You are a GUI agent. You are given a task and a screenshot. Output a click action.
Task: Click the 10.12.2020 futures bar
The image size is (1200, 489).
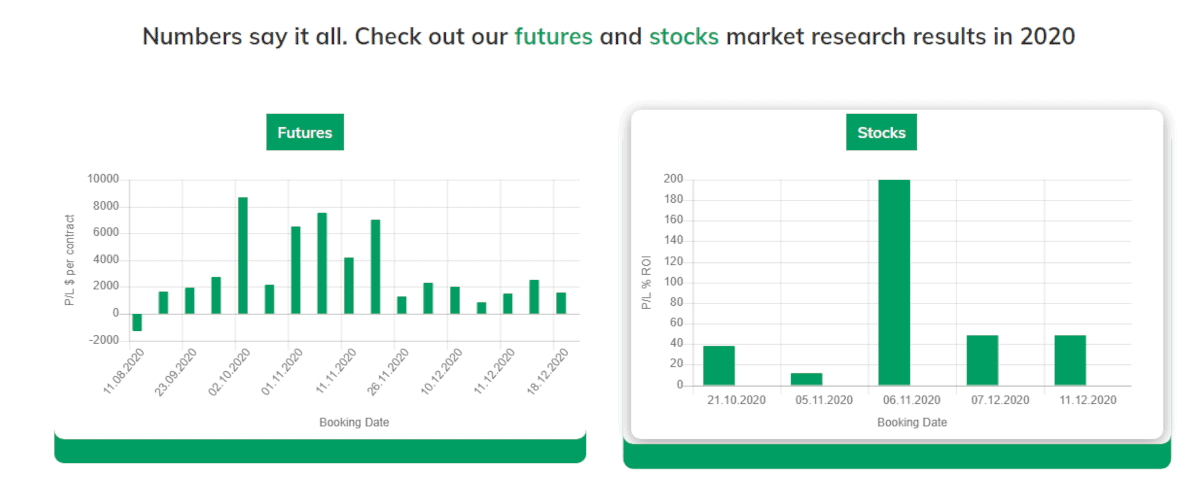point(455,300)
